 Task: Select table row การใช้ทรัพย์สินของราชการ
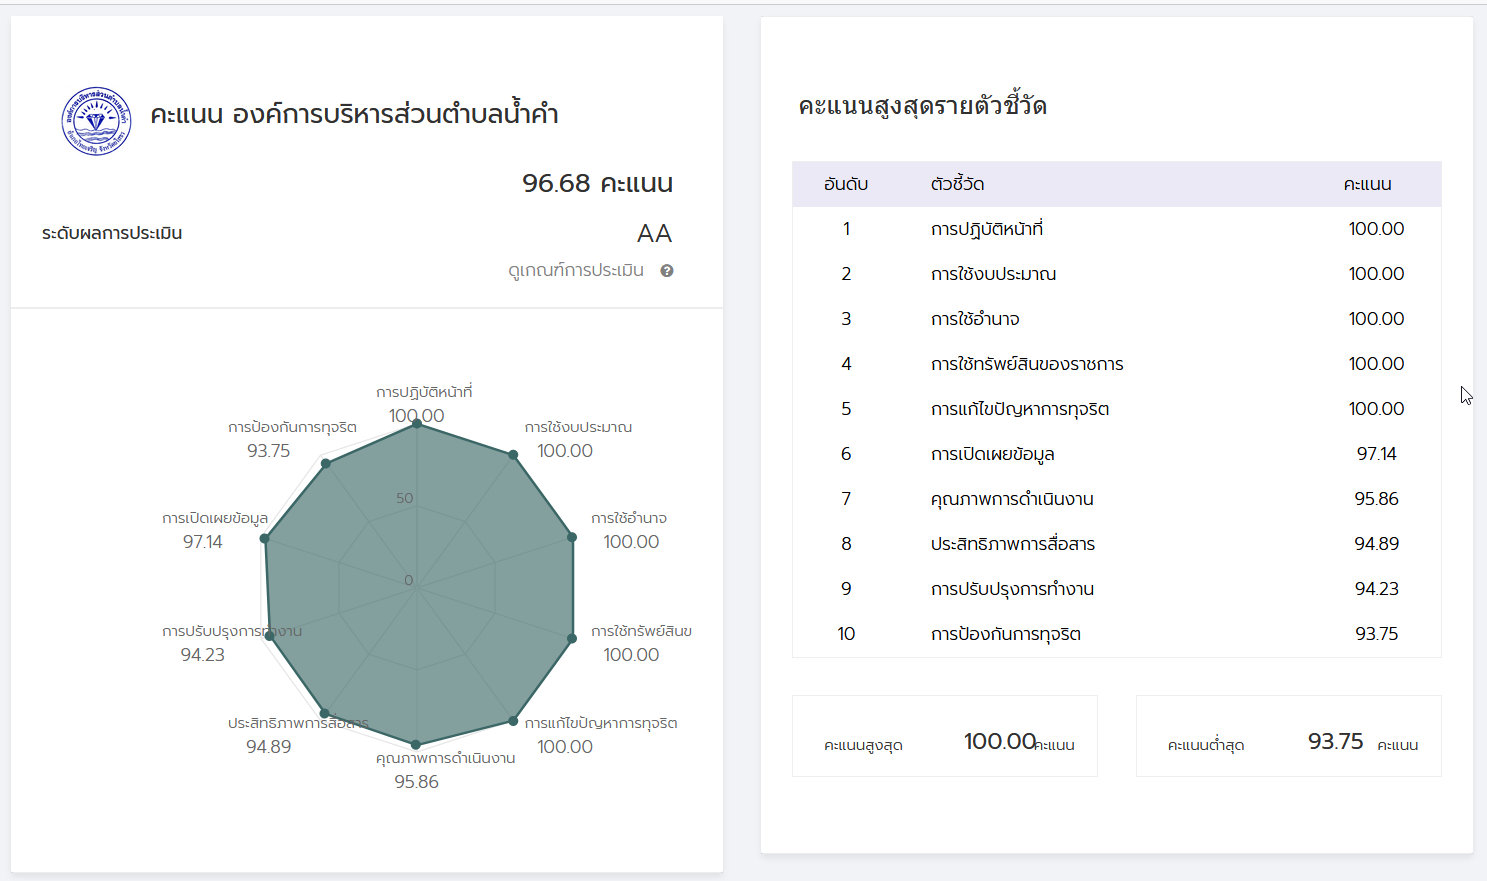point(1117,364)
